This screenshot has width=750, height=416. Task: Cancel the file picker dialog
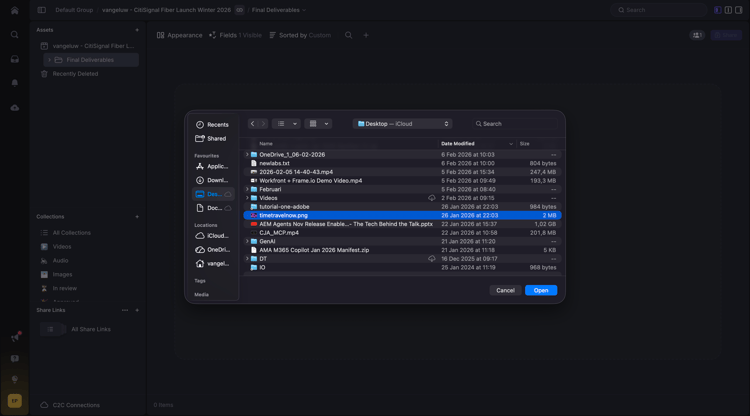point(505,290)
